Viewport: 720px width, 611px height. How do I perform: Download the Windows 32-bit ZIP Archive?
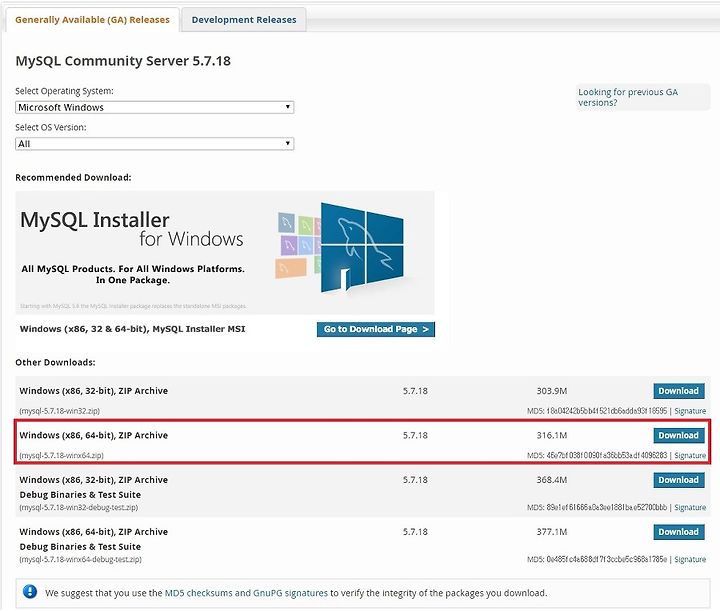coord(679,391)
